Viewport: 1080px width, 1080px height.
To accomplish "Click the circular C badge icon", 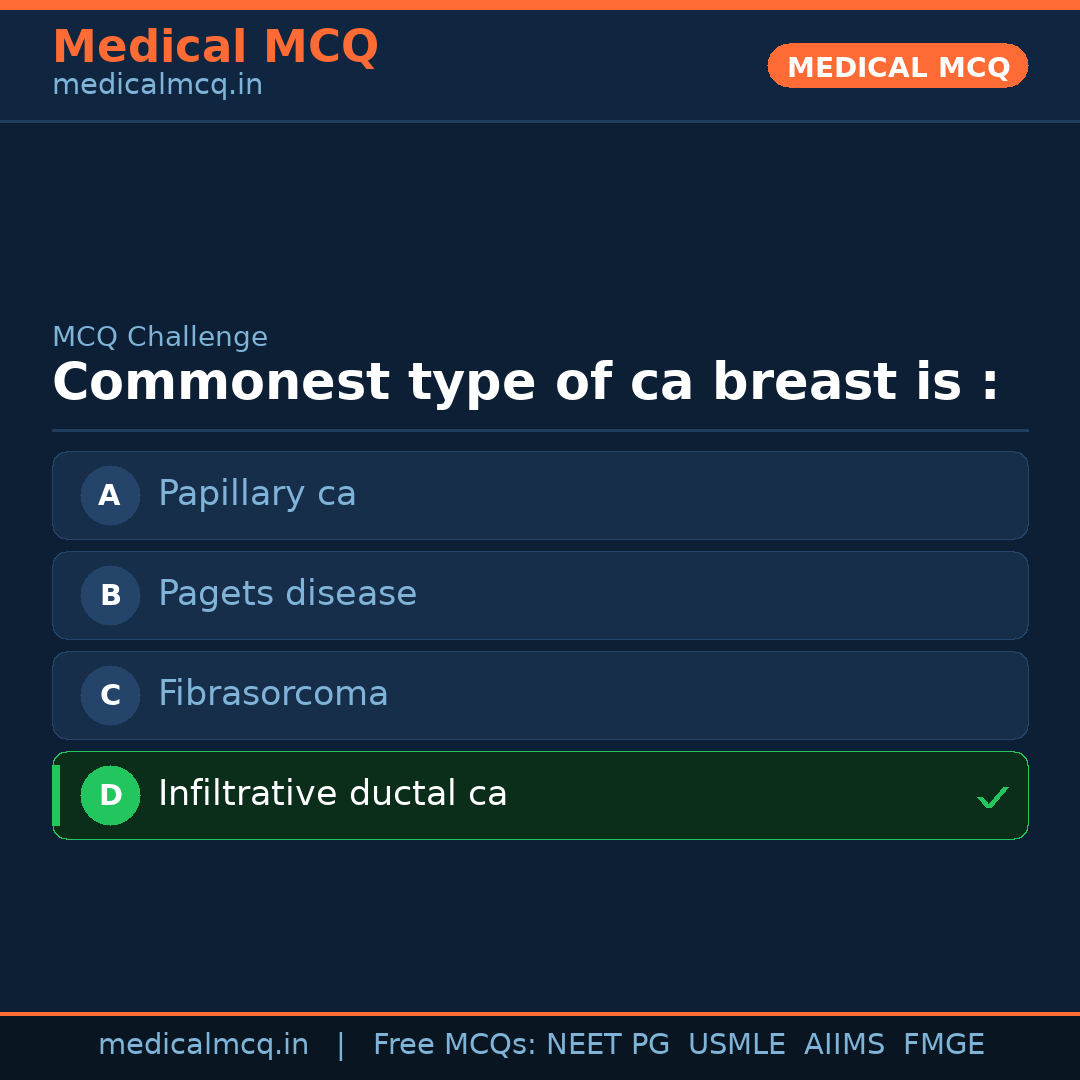I will (110, 695).
